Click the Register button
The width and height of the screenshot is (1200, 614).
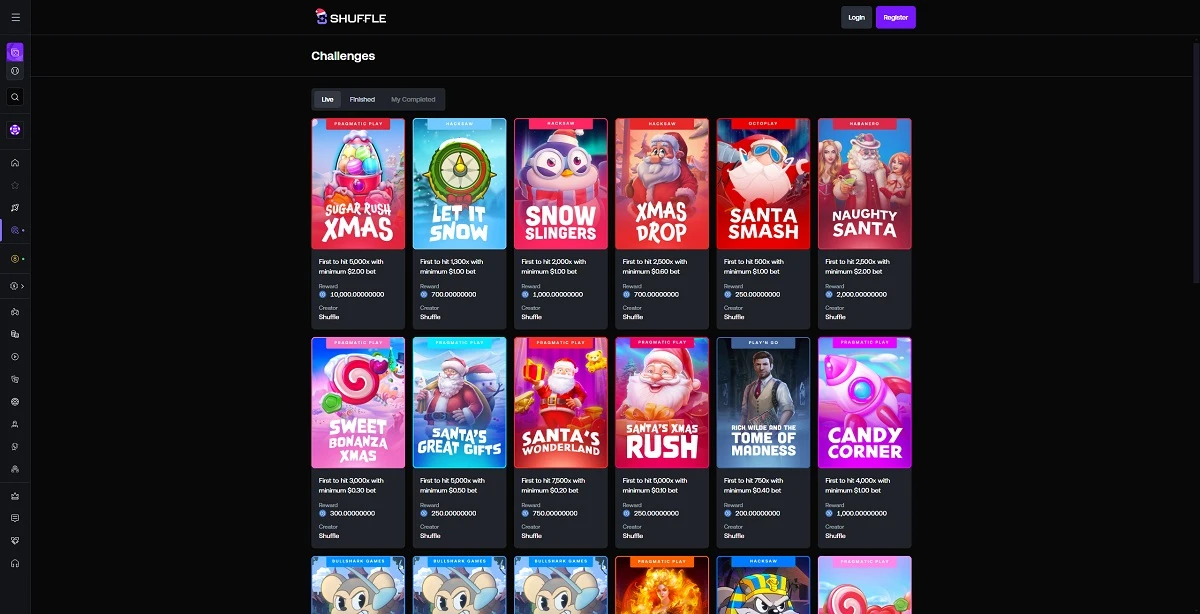click(896, 17)
